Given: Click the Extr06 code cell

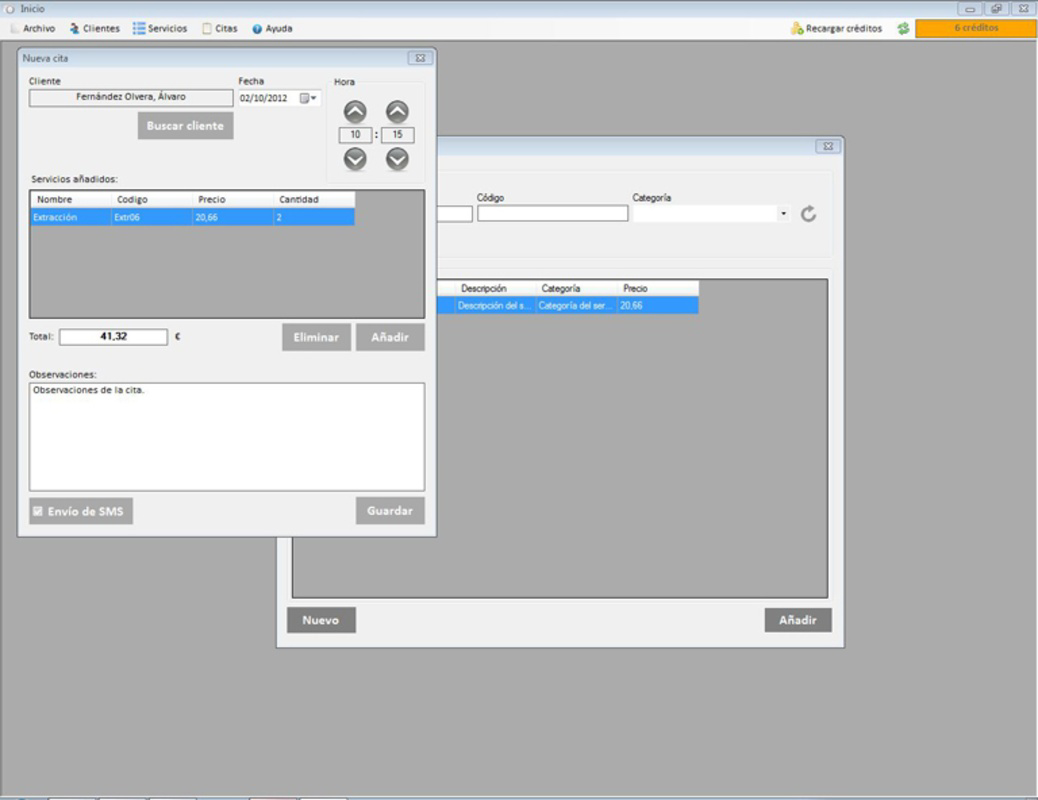Looking at the screenshot, I should point(152,217).
